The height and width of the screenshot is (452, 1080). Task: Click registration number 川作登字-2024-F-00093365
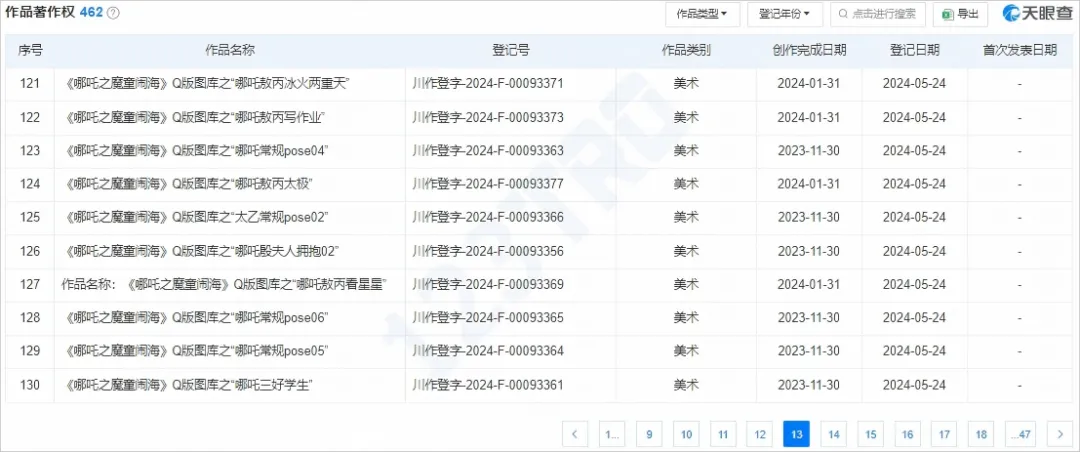[x=488, y=318]
